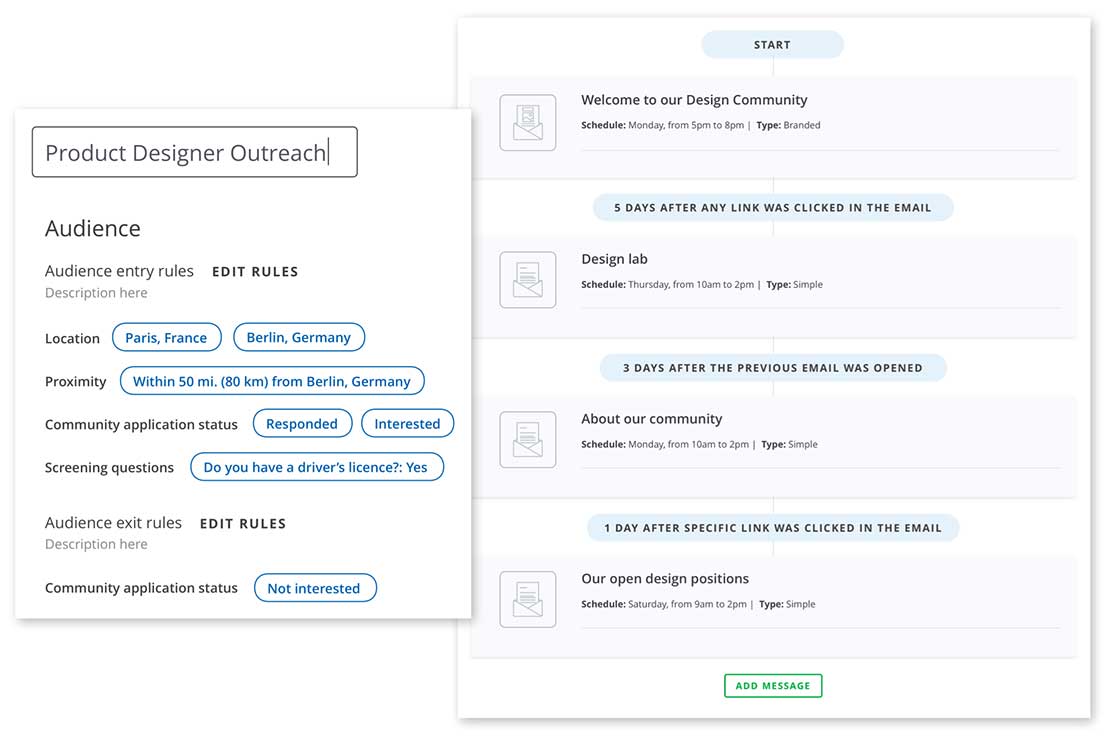Click the Our open design positions icon
1116x737 pixels.
click(528, 599)
